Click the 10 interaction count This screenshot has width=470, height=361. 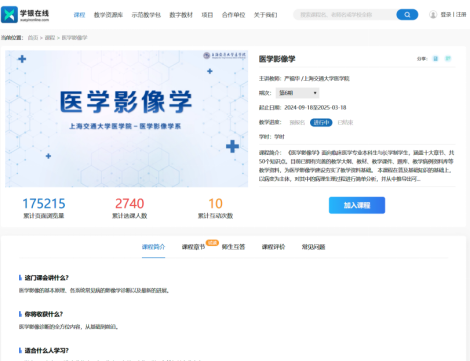click(x=215, y=204)
